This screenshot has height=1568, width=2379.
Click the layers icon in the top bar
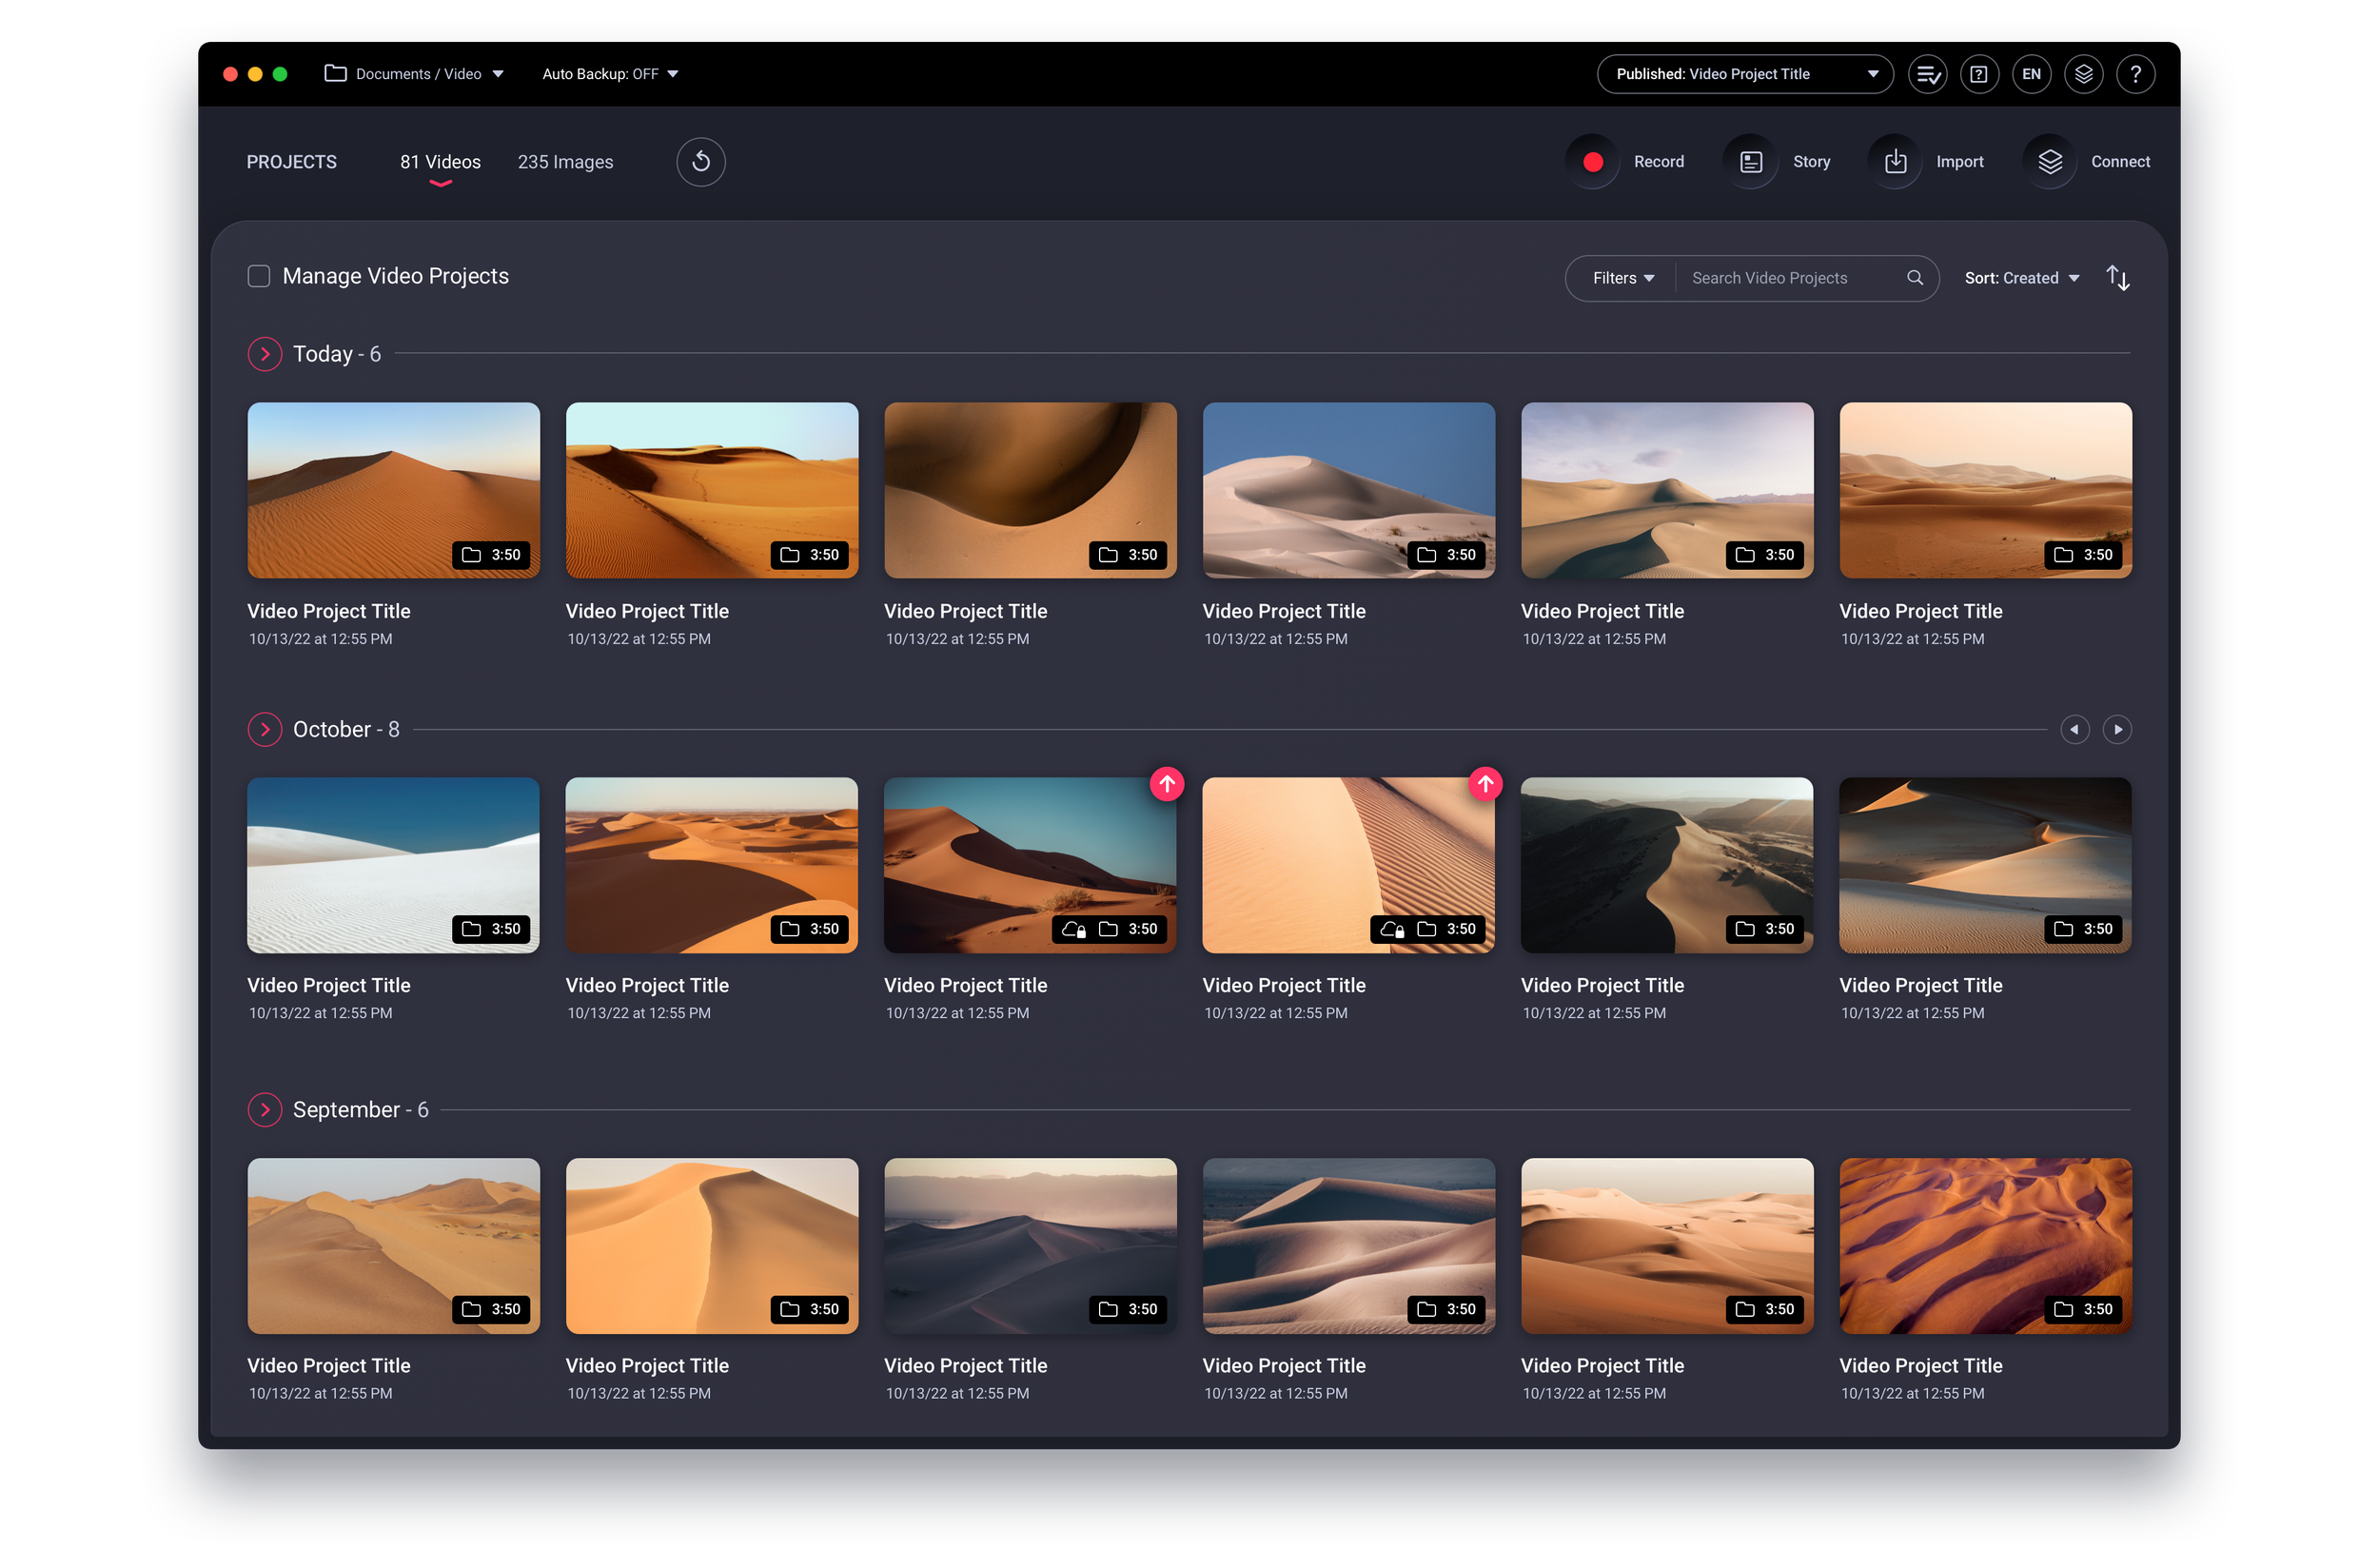coord(2084,73)
